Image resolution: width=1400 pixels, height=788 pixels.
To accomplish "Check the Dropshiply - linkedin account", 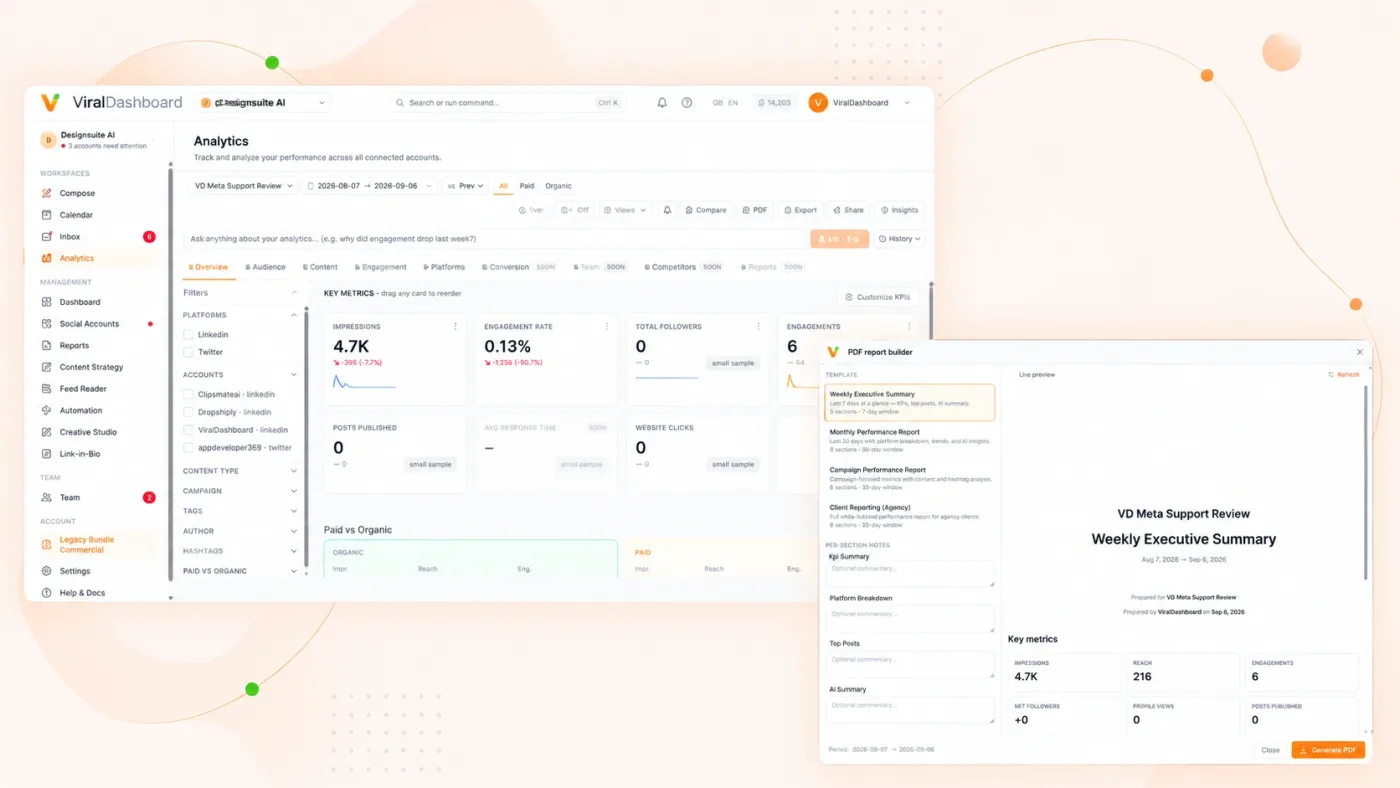I will point(188,412).
